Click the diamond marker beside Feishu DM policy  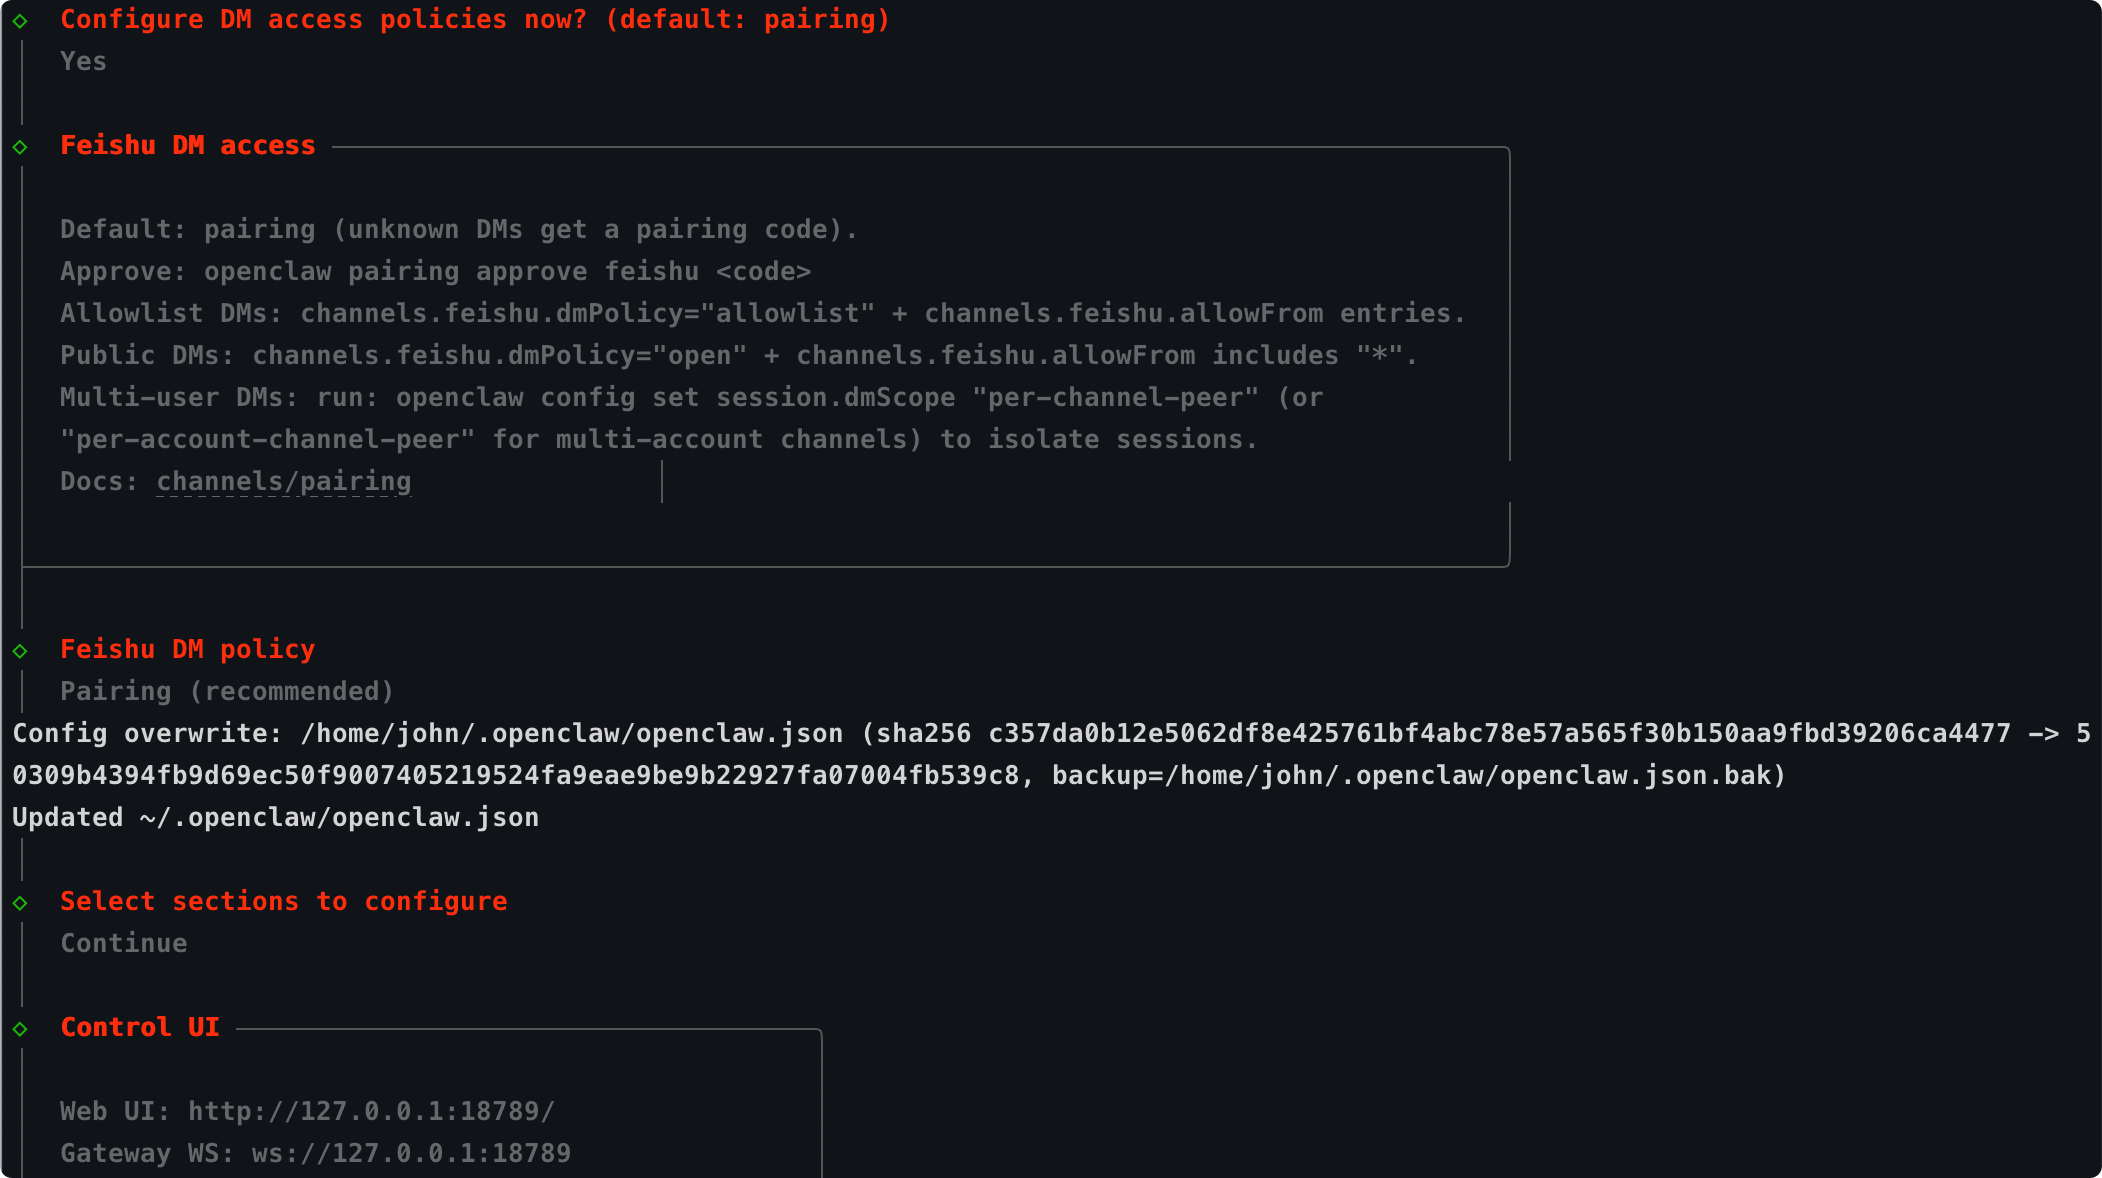pyautogui.click(x=20, y=651)
